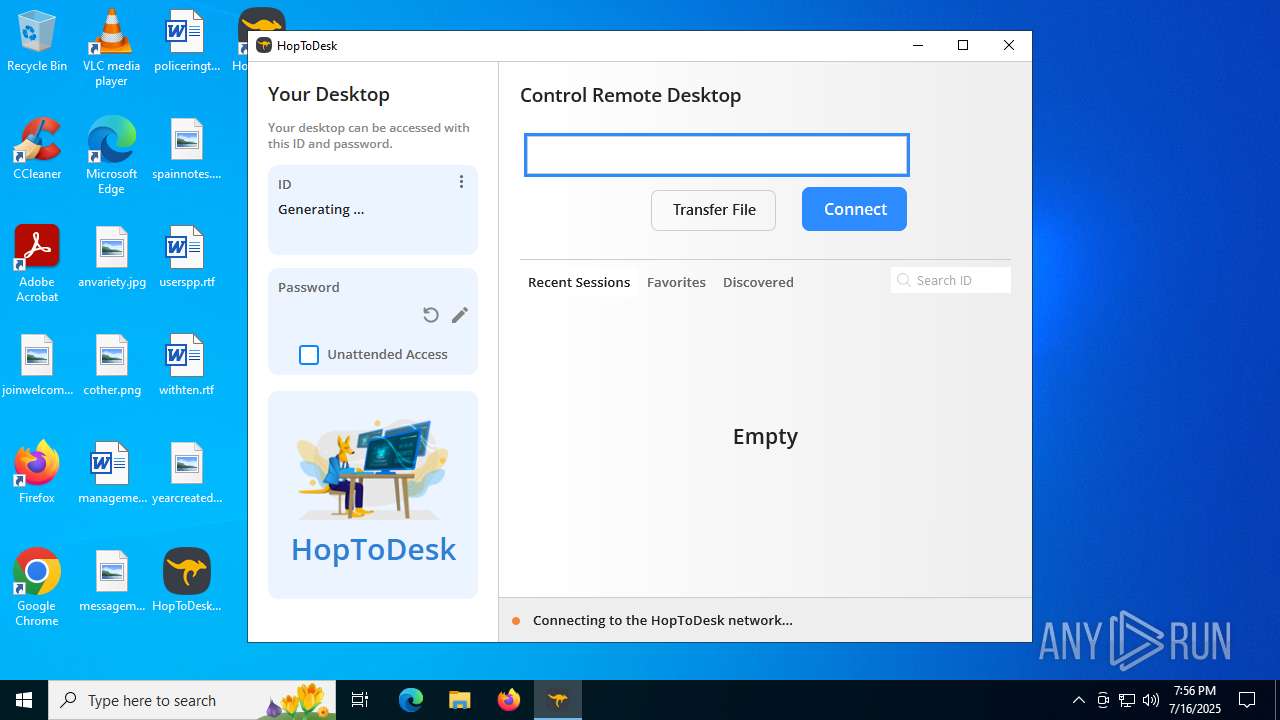Screen dimensions: 1280x720
Task: Refresh the random password
Action: [431, 315]
